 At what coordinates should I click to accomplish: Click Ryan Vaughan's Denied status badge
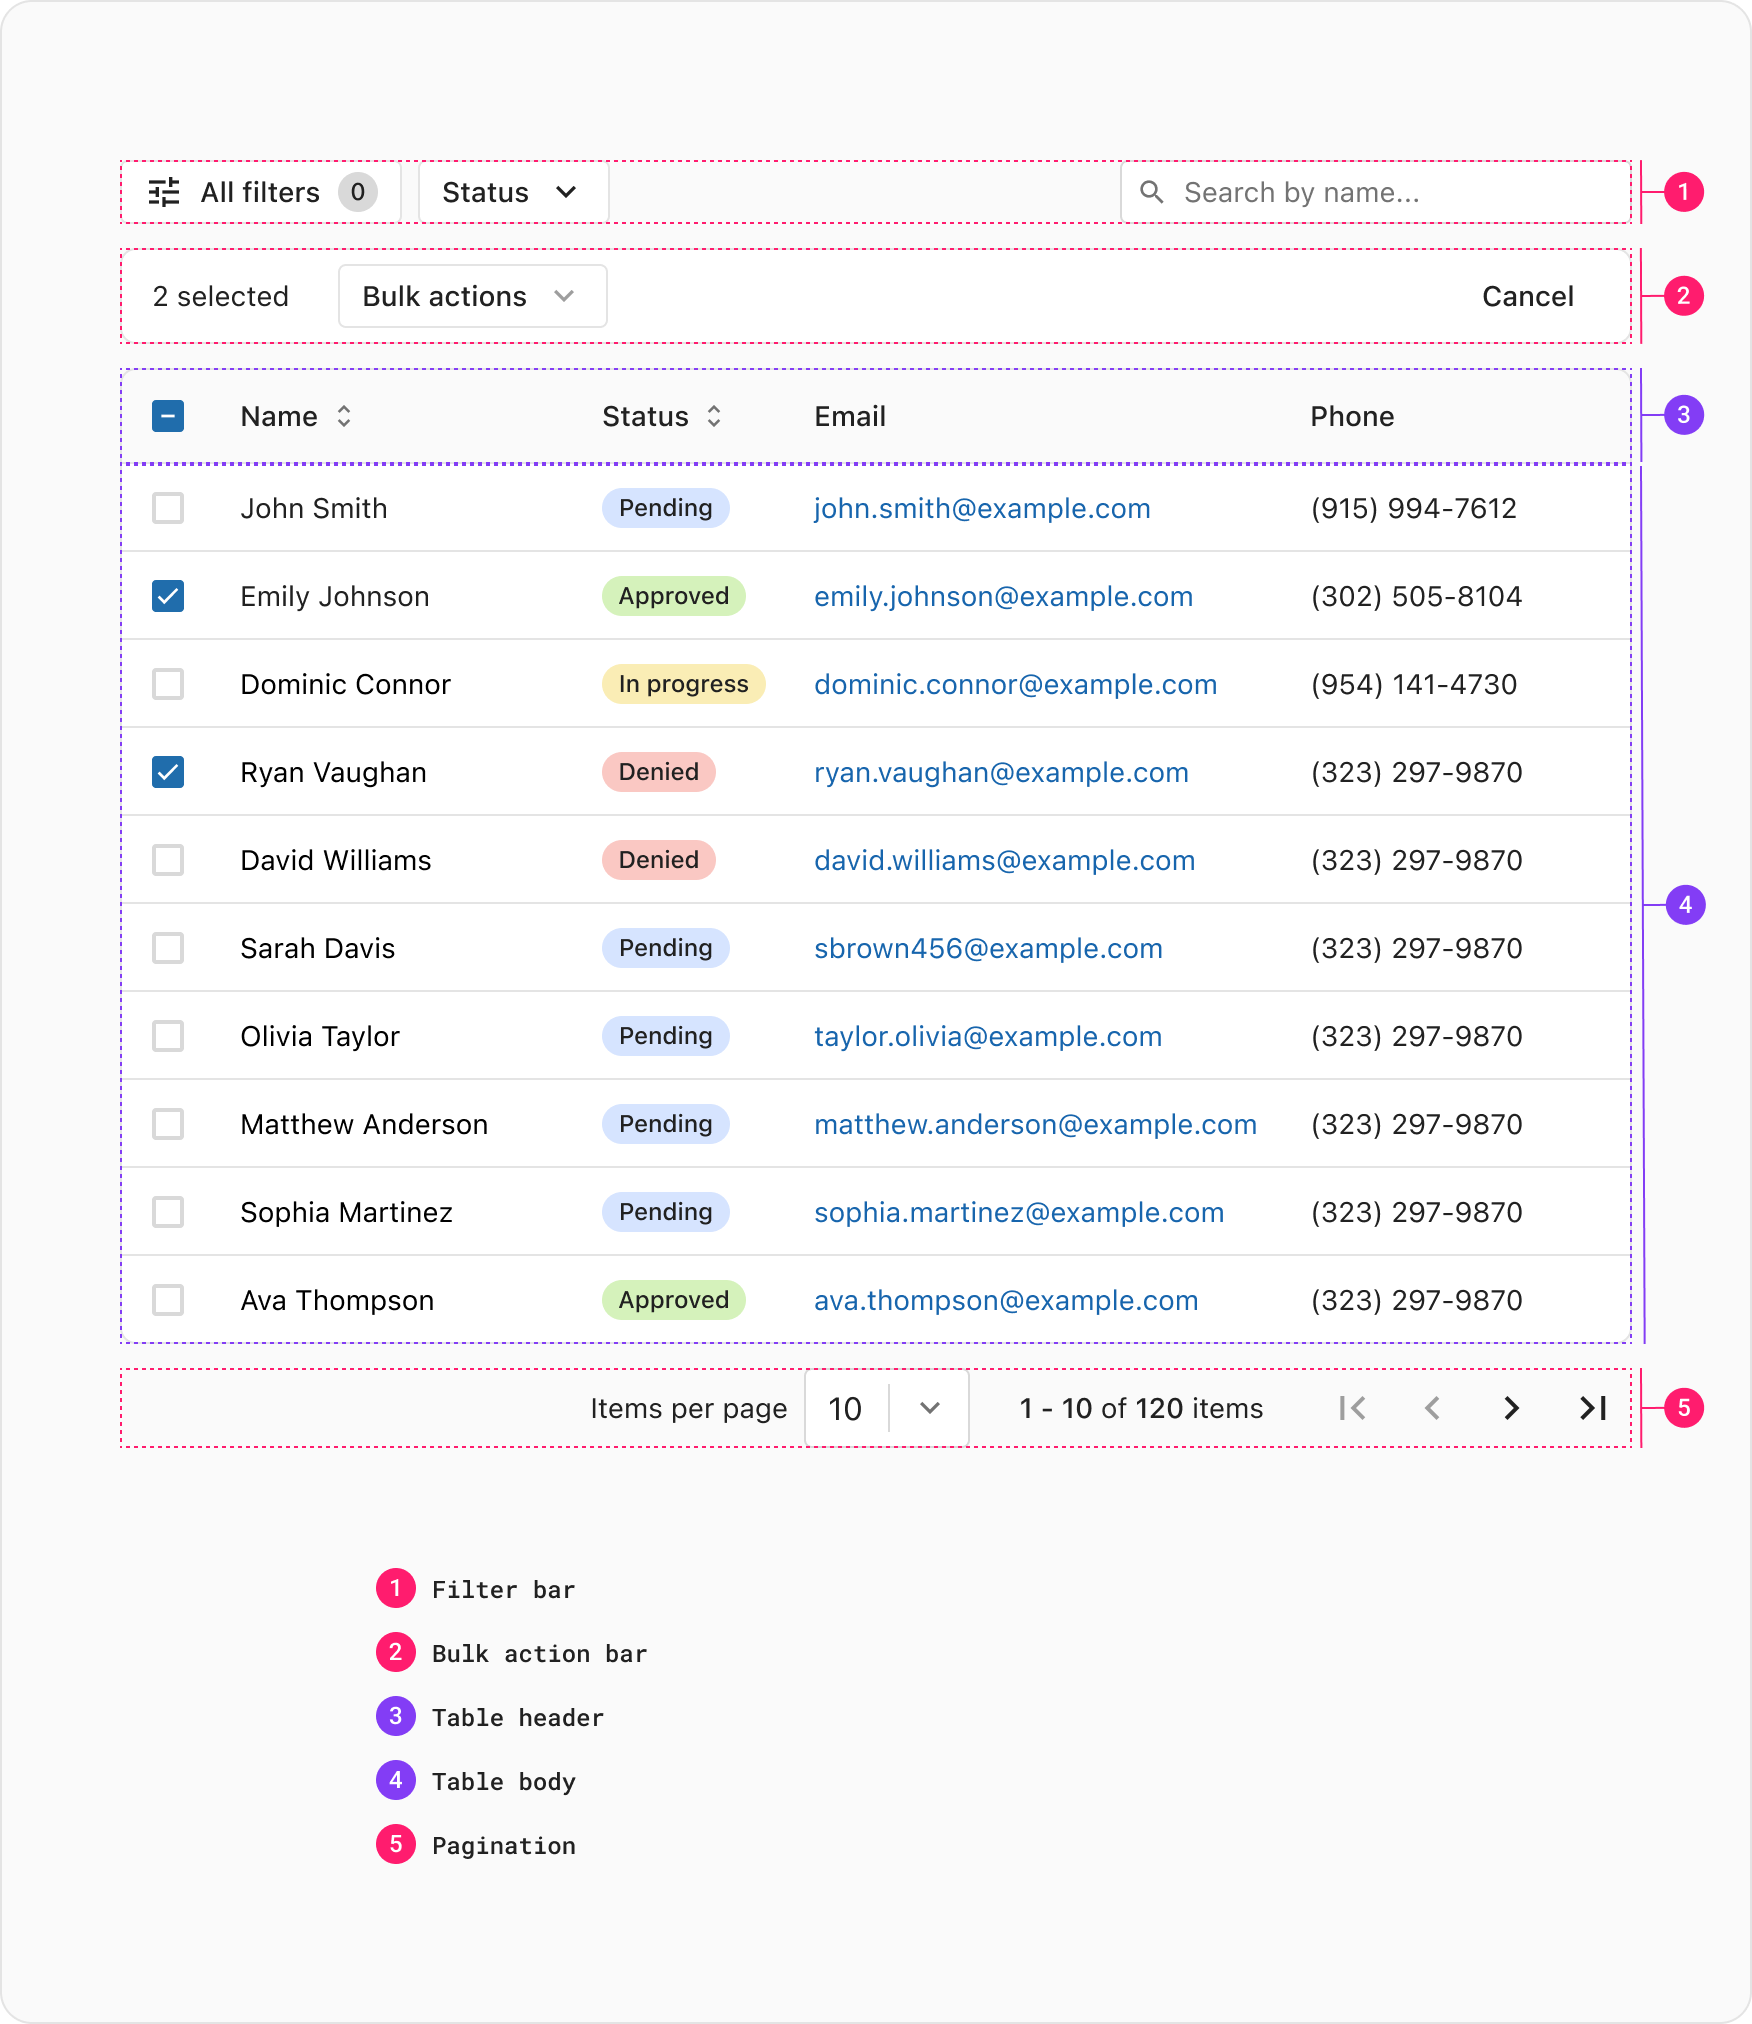[659, 772]
